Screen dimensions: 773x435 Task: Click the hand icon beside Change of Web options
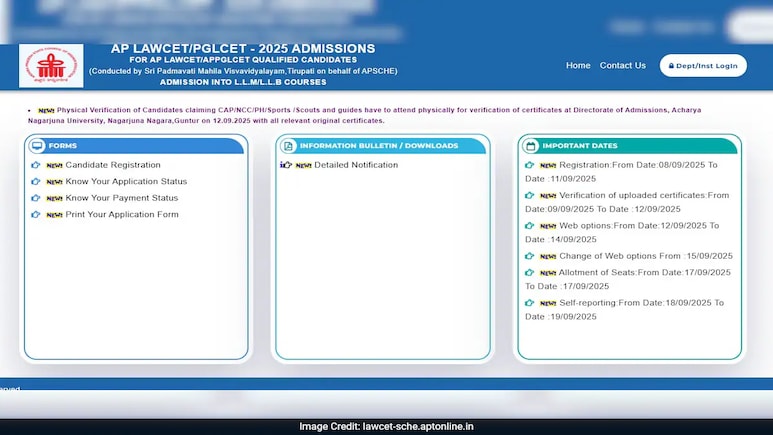[x=529, y=256]
